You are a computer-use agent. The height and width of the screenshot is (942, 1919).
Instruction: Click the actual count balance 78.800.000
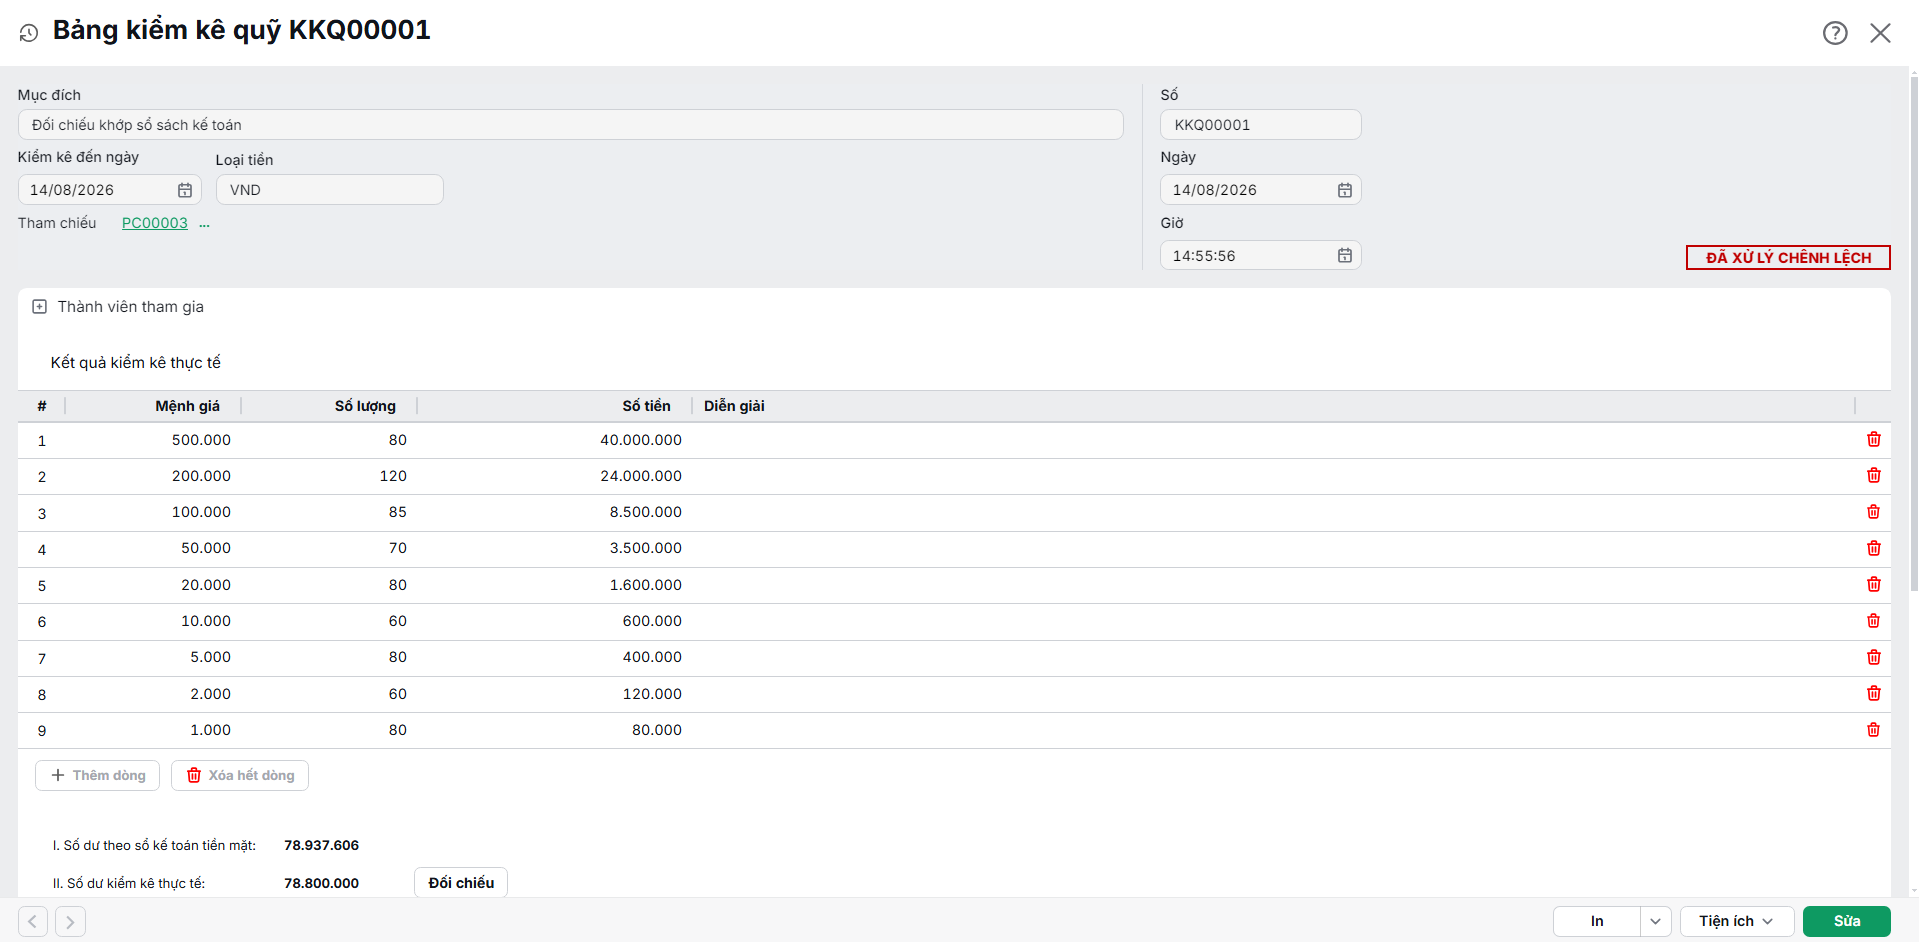(321, 883)
